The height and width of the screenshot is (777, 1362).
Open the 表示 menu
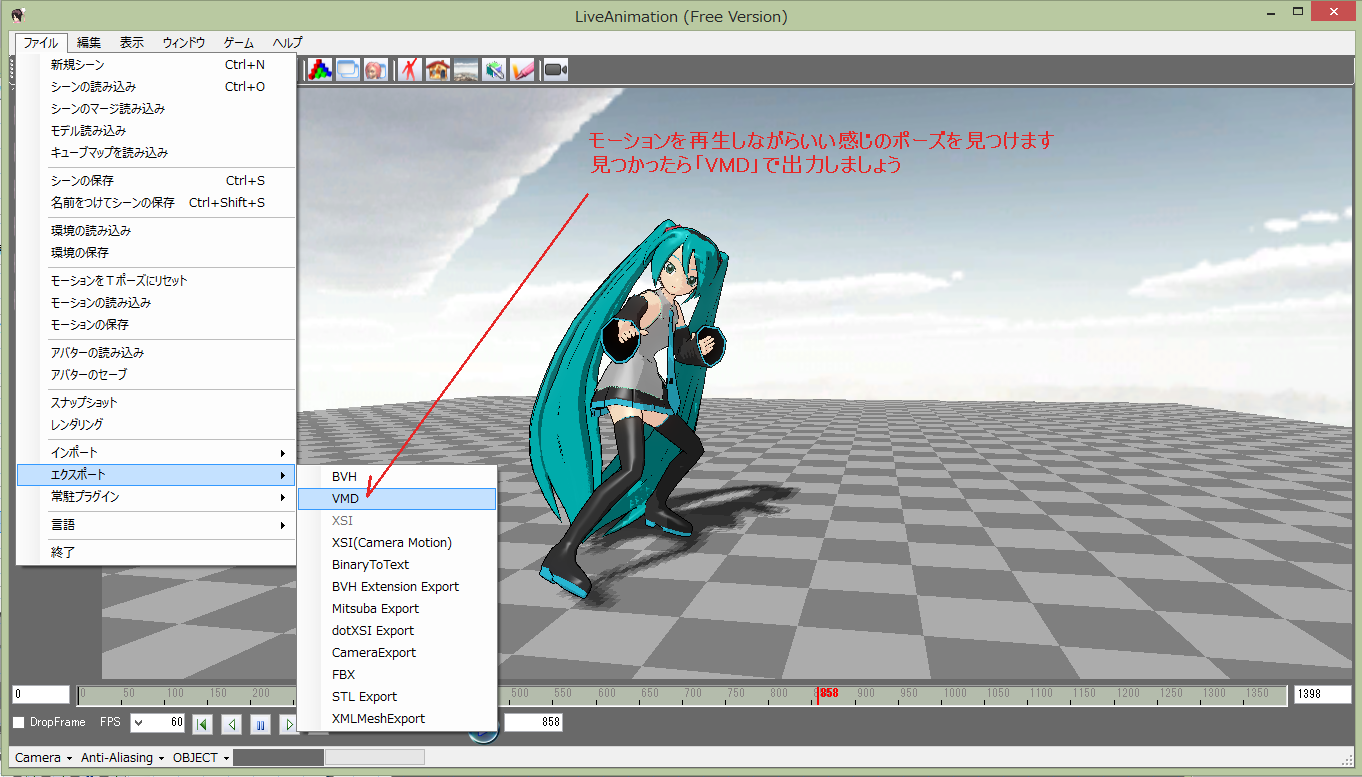[132, 42]
